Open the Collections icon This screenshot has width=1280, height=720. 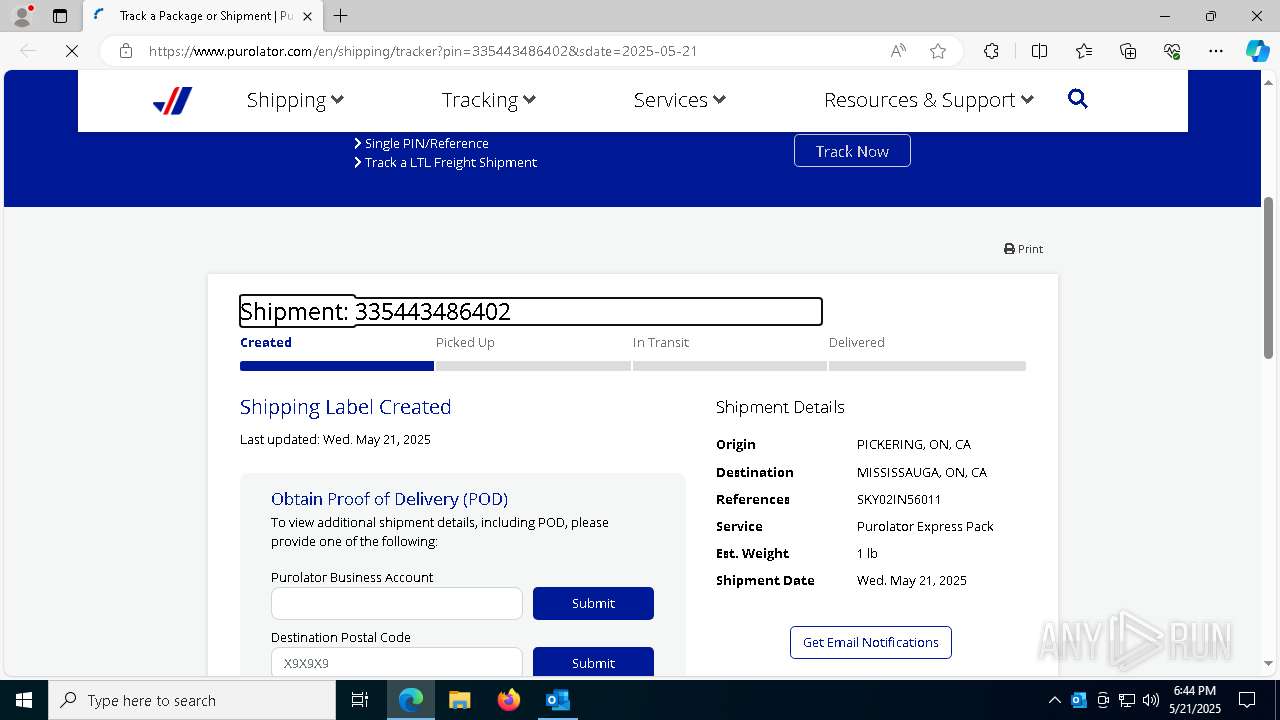pyautogui.click(x=1128, y=51)
